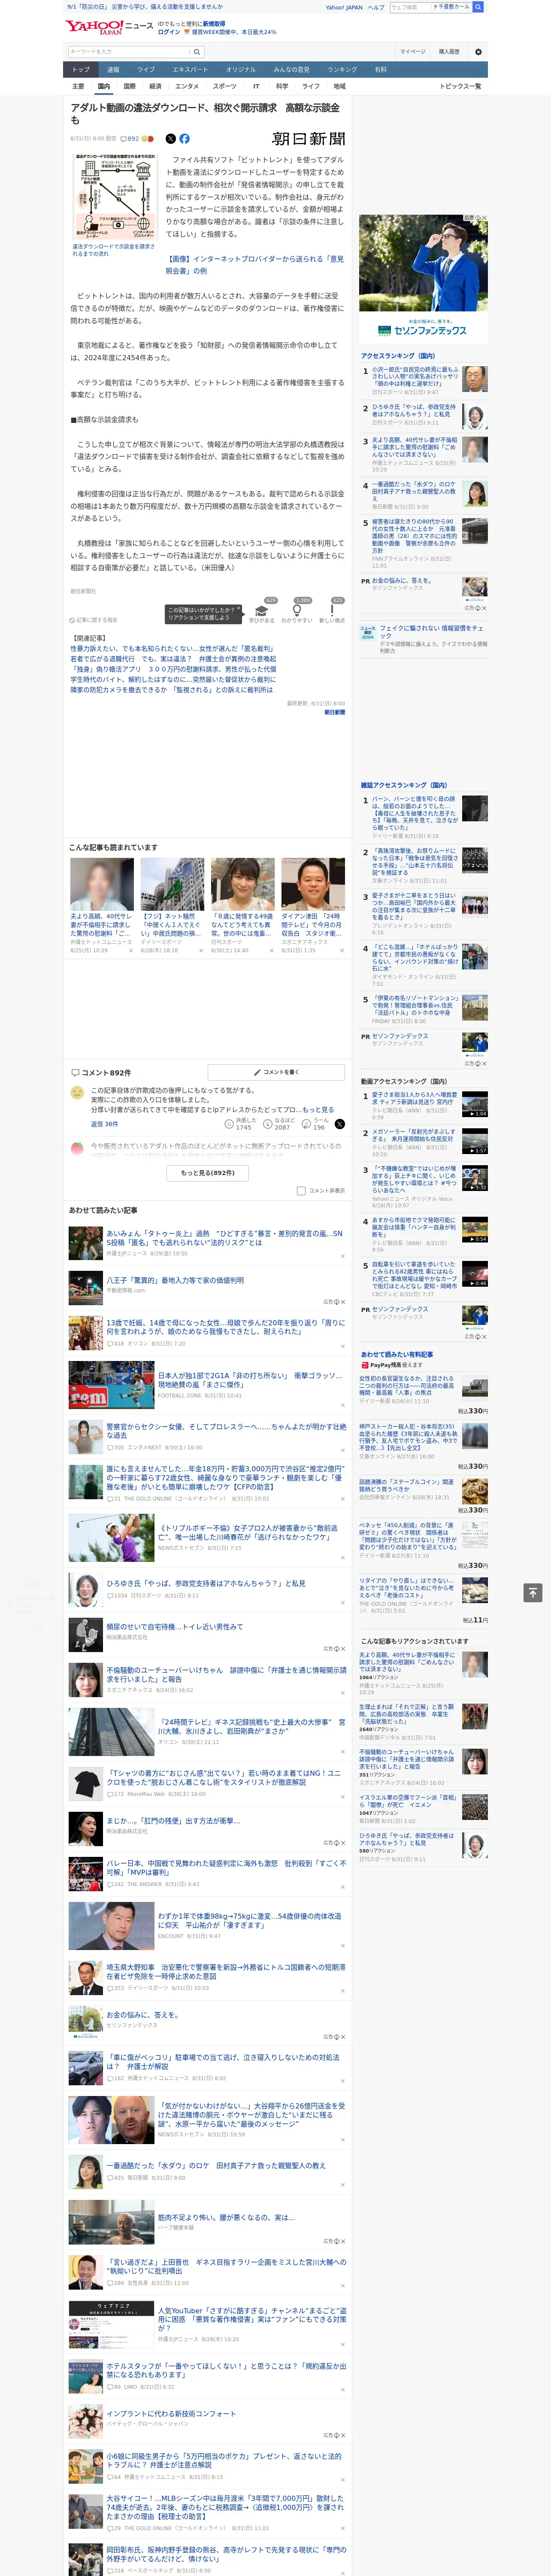The height and width of the screenshot is (2576, 551).
Task: Click the first commenter's yellow smiley avatar
Action: [x=77, y=1093]
